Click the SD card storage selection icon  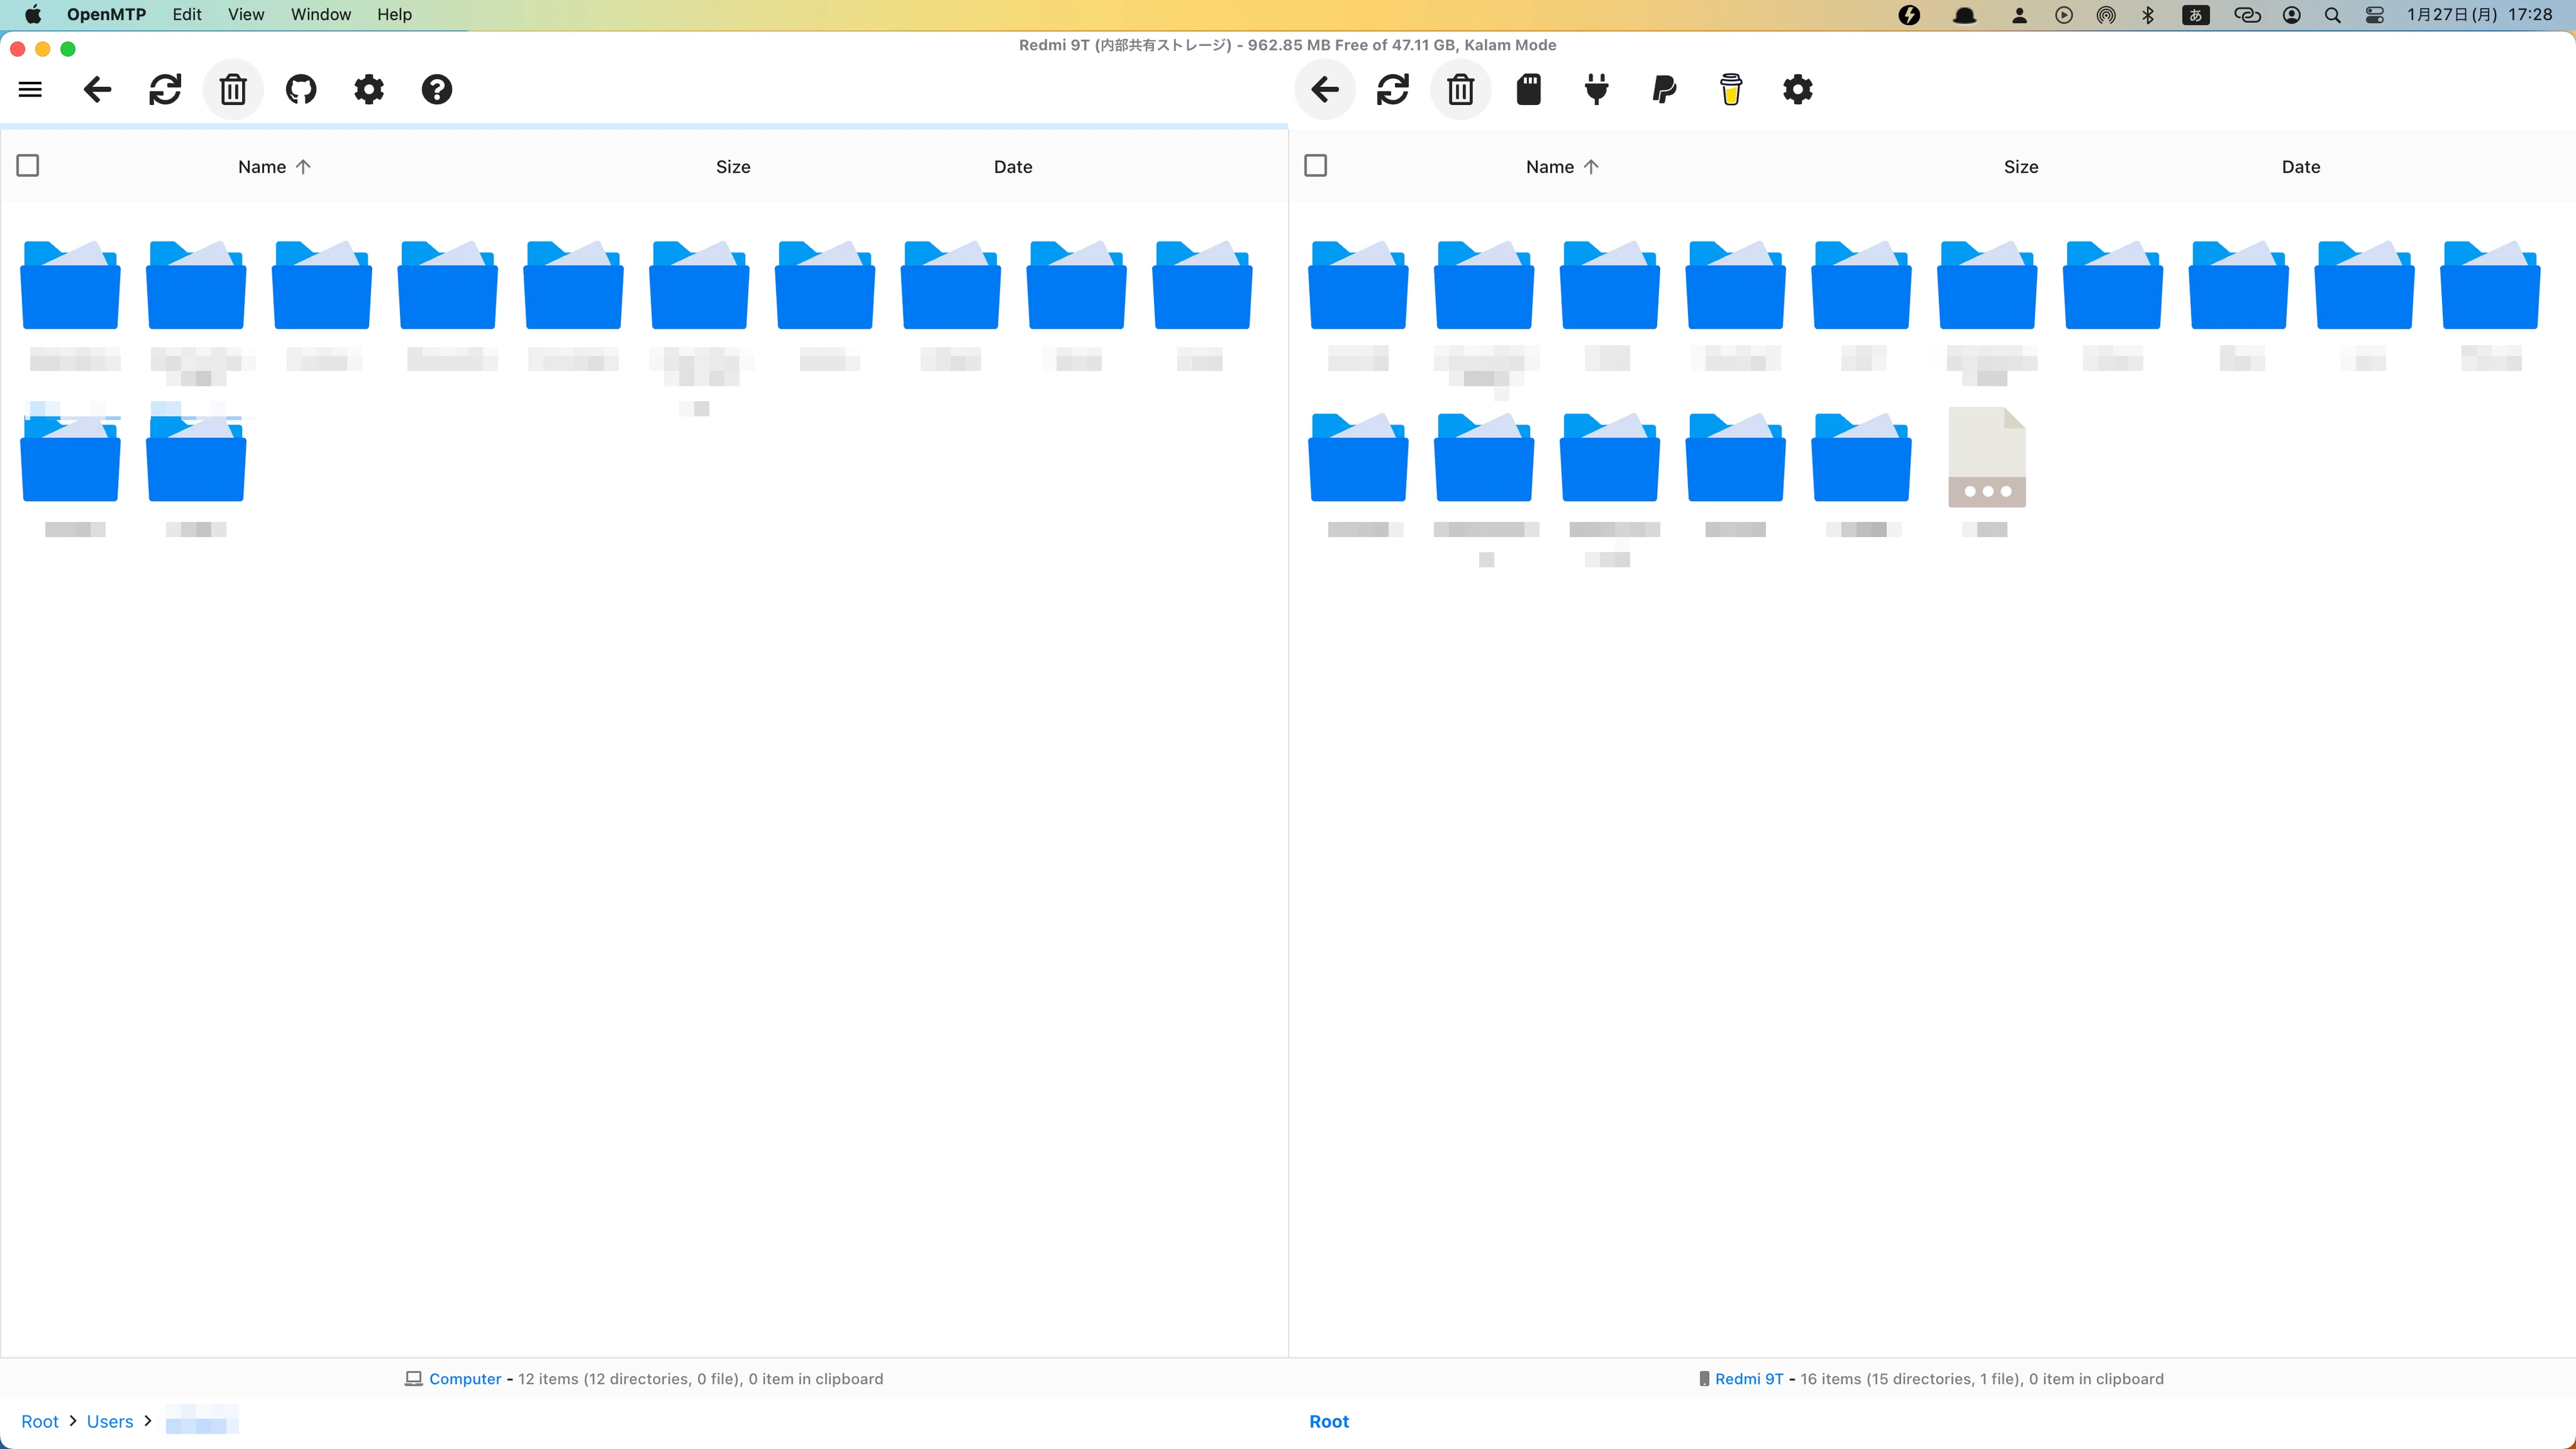[1528, 90]
